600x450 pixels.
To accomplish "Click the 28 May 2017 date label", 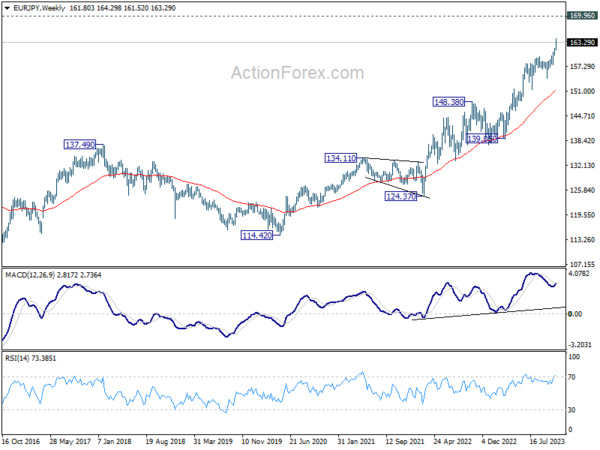I will pyautogui.click(x=70, y=442).
